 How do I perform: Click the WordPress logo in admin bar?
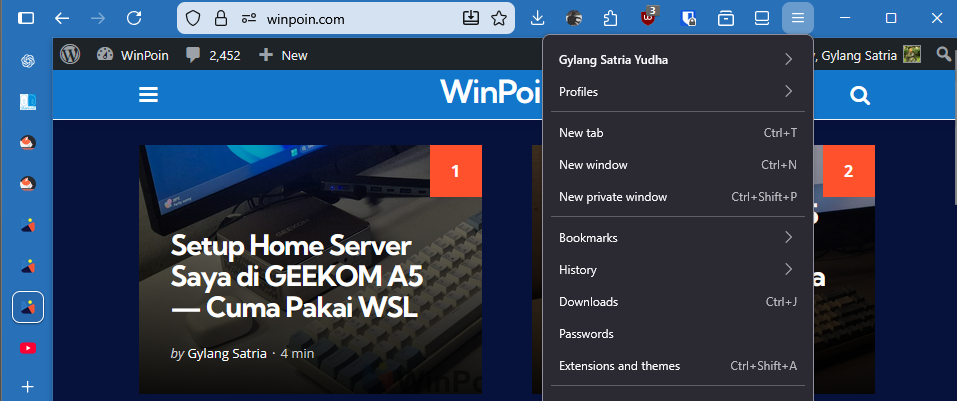(x=70, y=55)
